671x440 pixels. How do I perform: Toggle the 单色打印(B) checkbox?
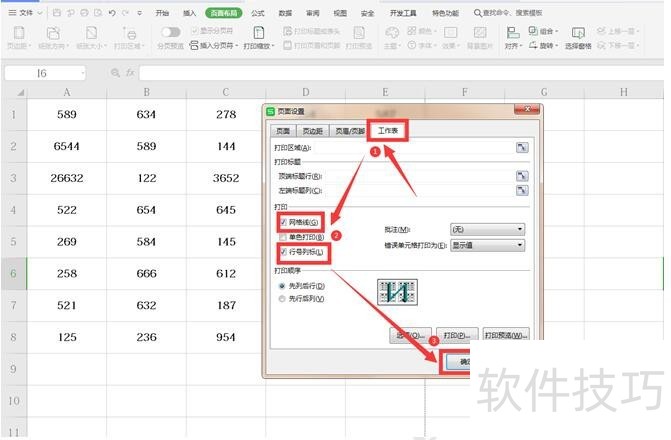[x=283, y=237]
